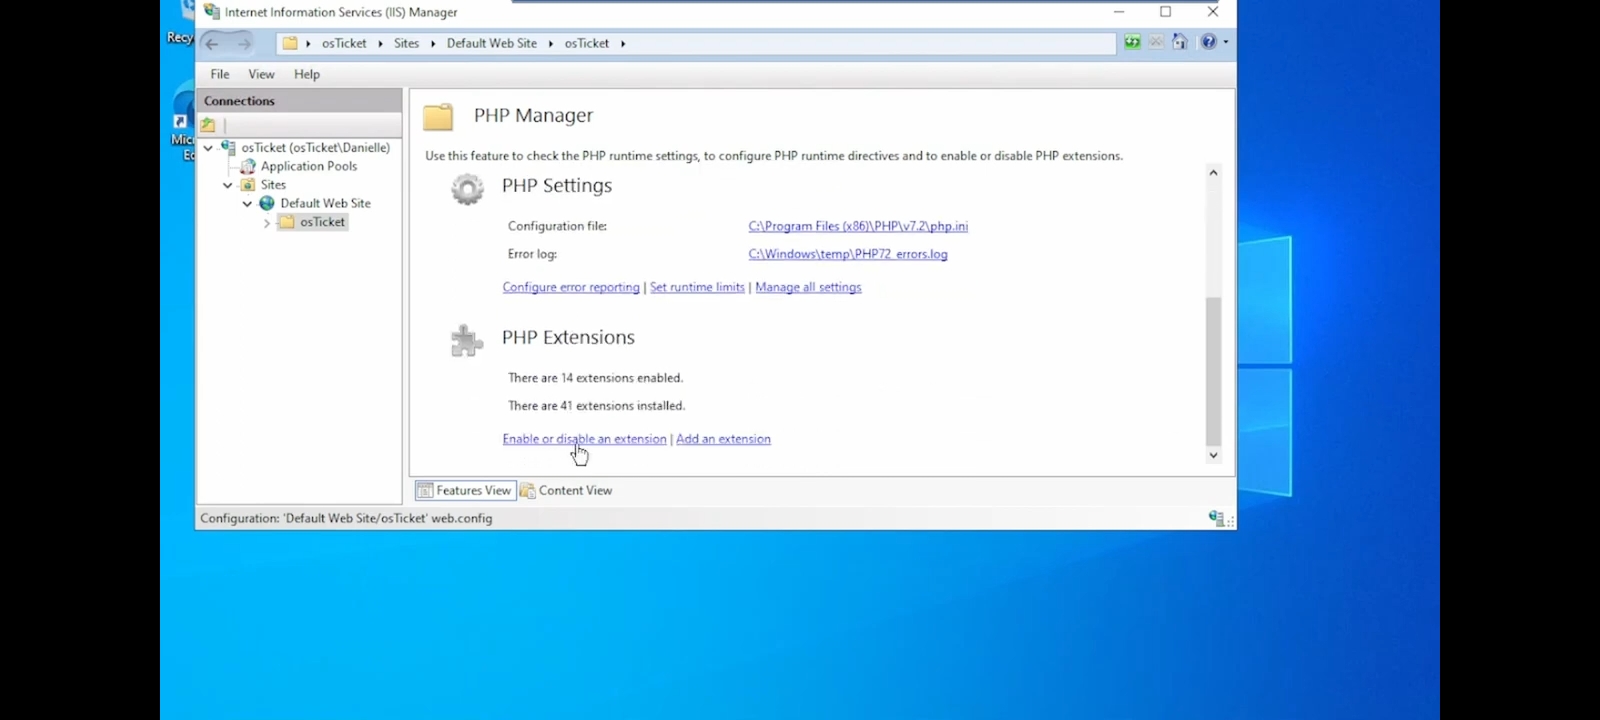Click the Back navigation arrow
Image resolution: width=1600 pixels, height=720 pixels.
[212, 43]
